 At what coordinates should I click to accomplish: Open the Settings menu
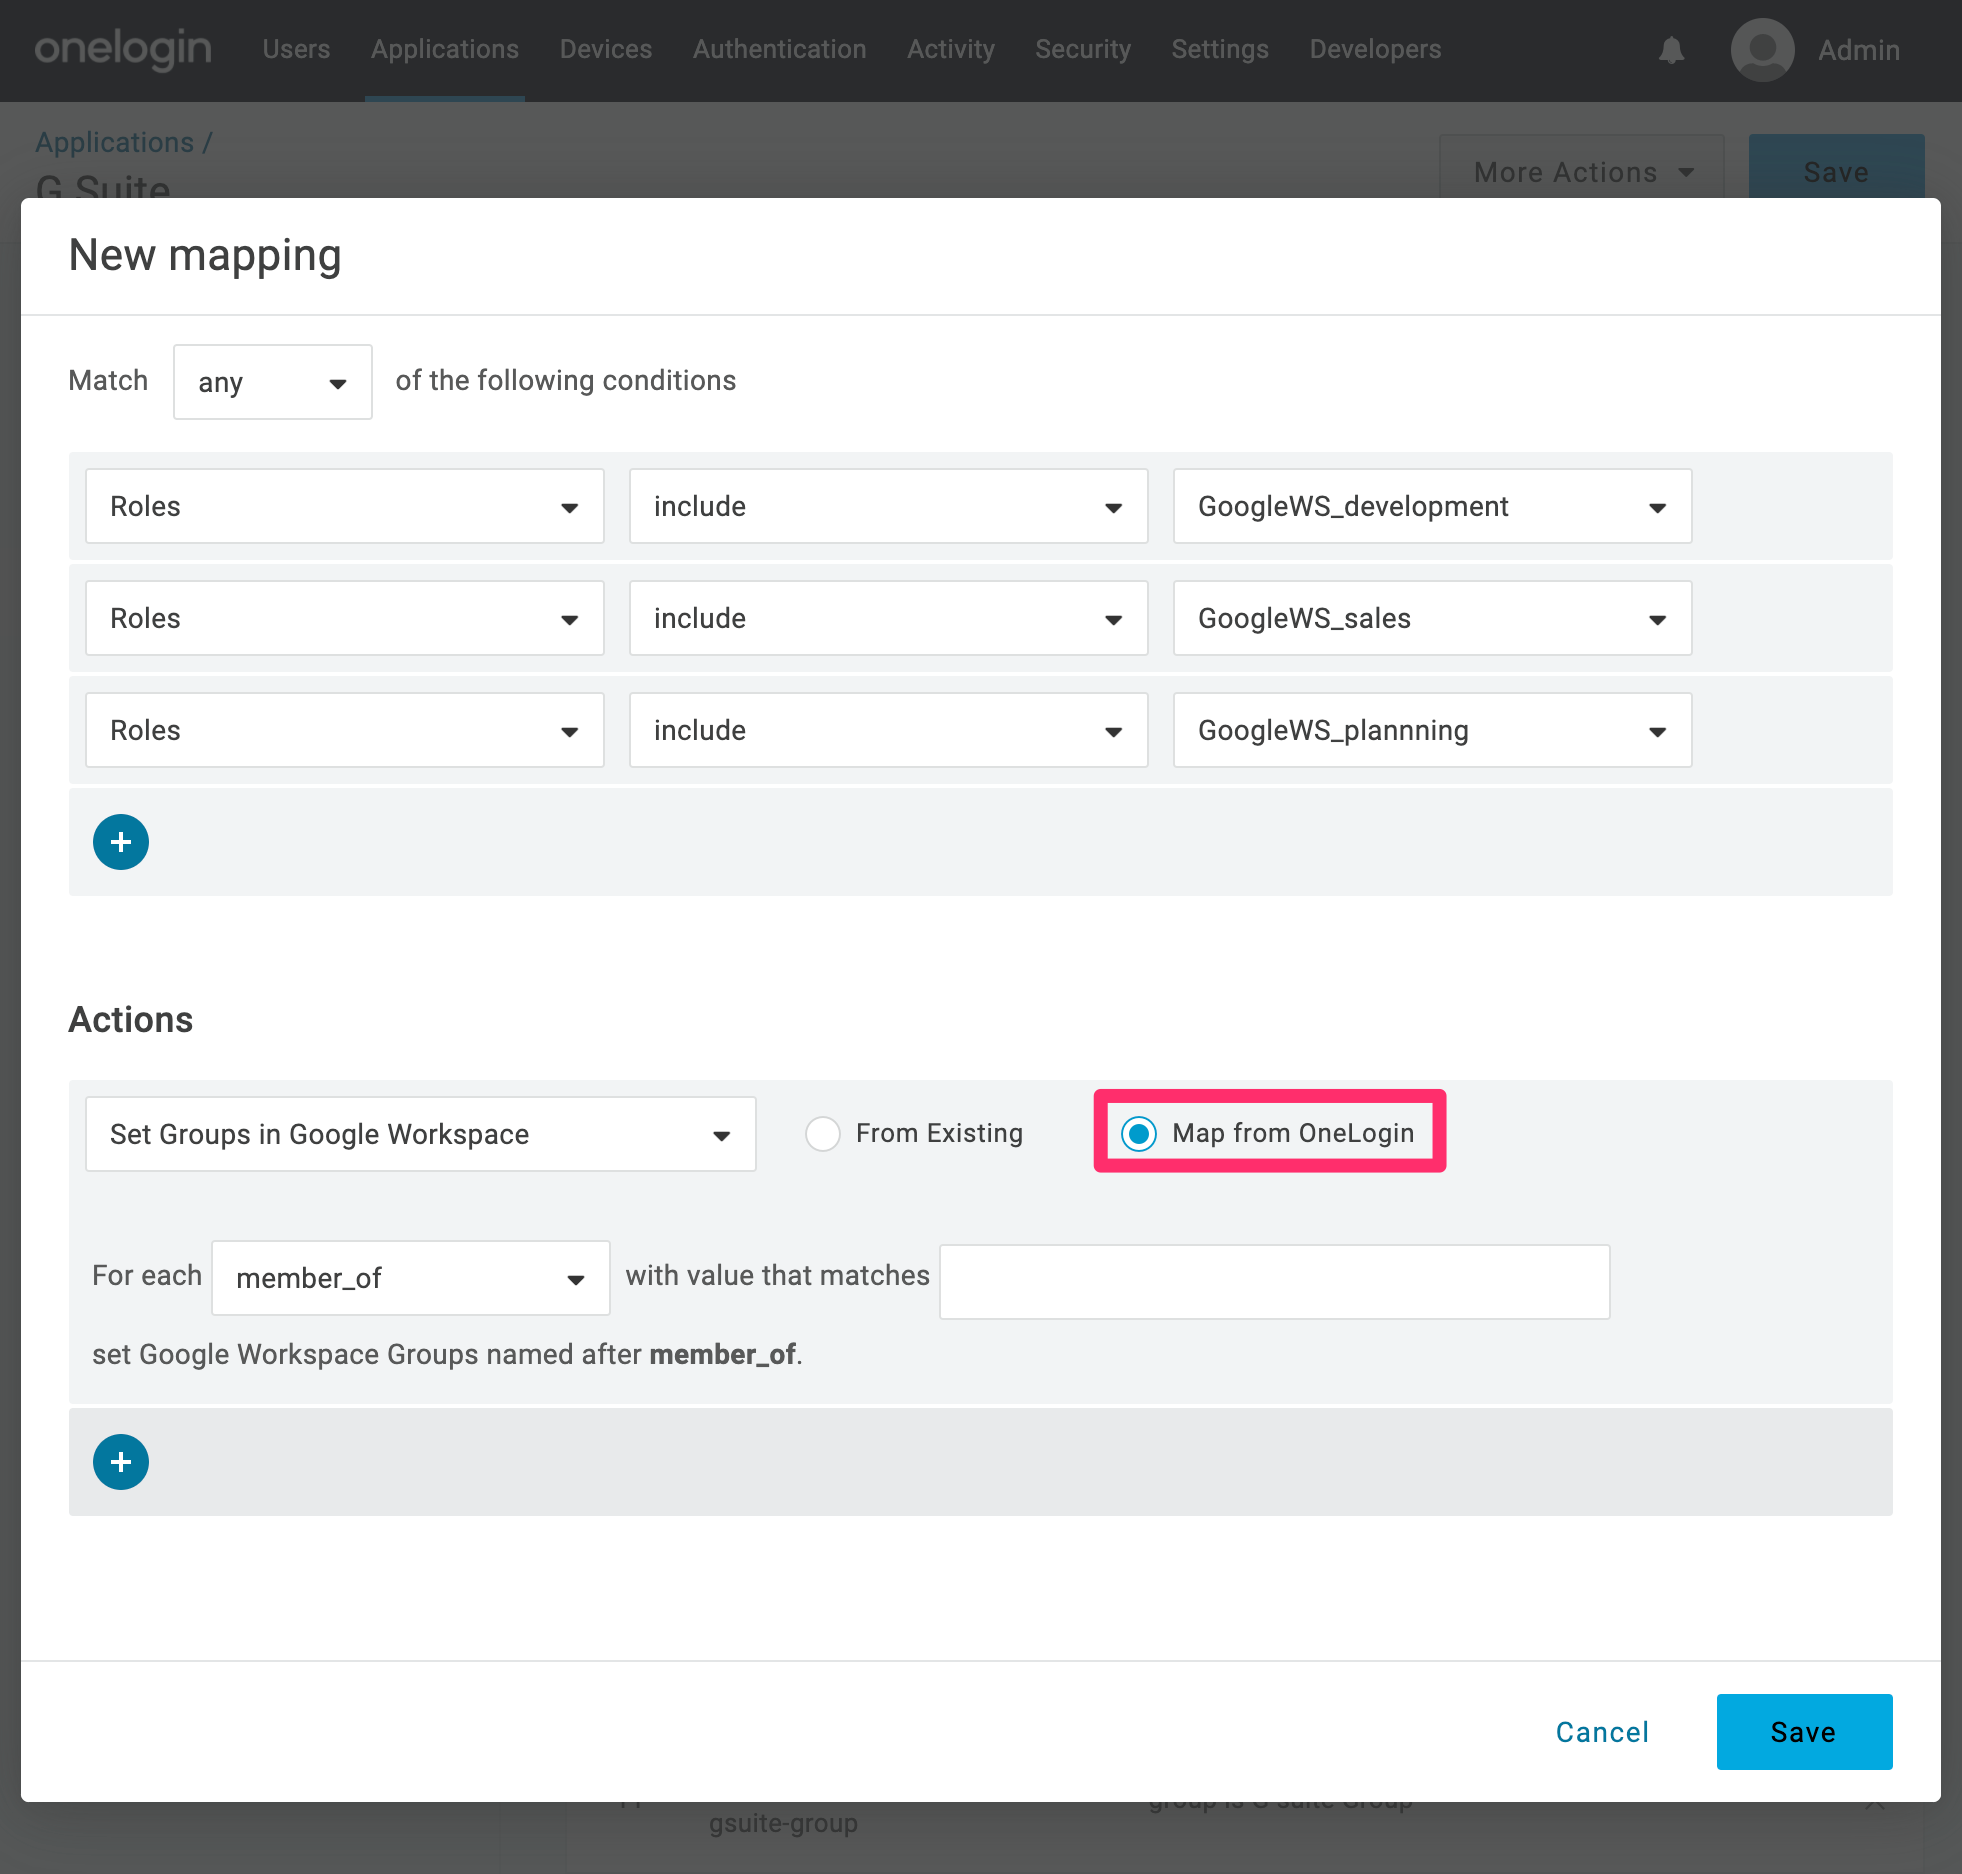tap(1220, 49)
